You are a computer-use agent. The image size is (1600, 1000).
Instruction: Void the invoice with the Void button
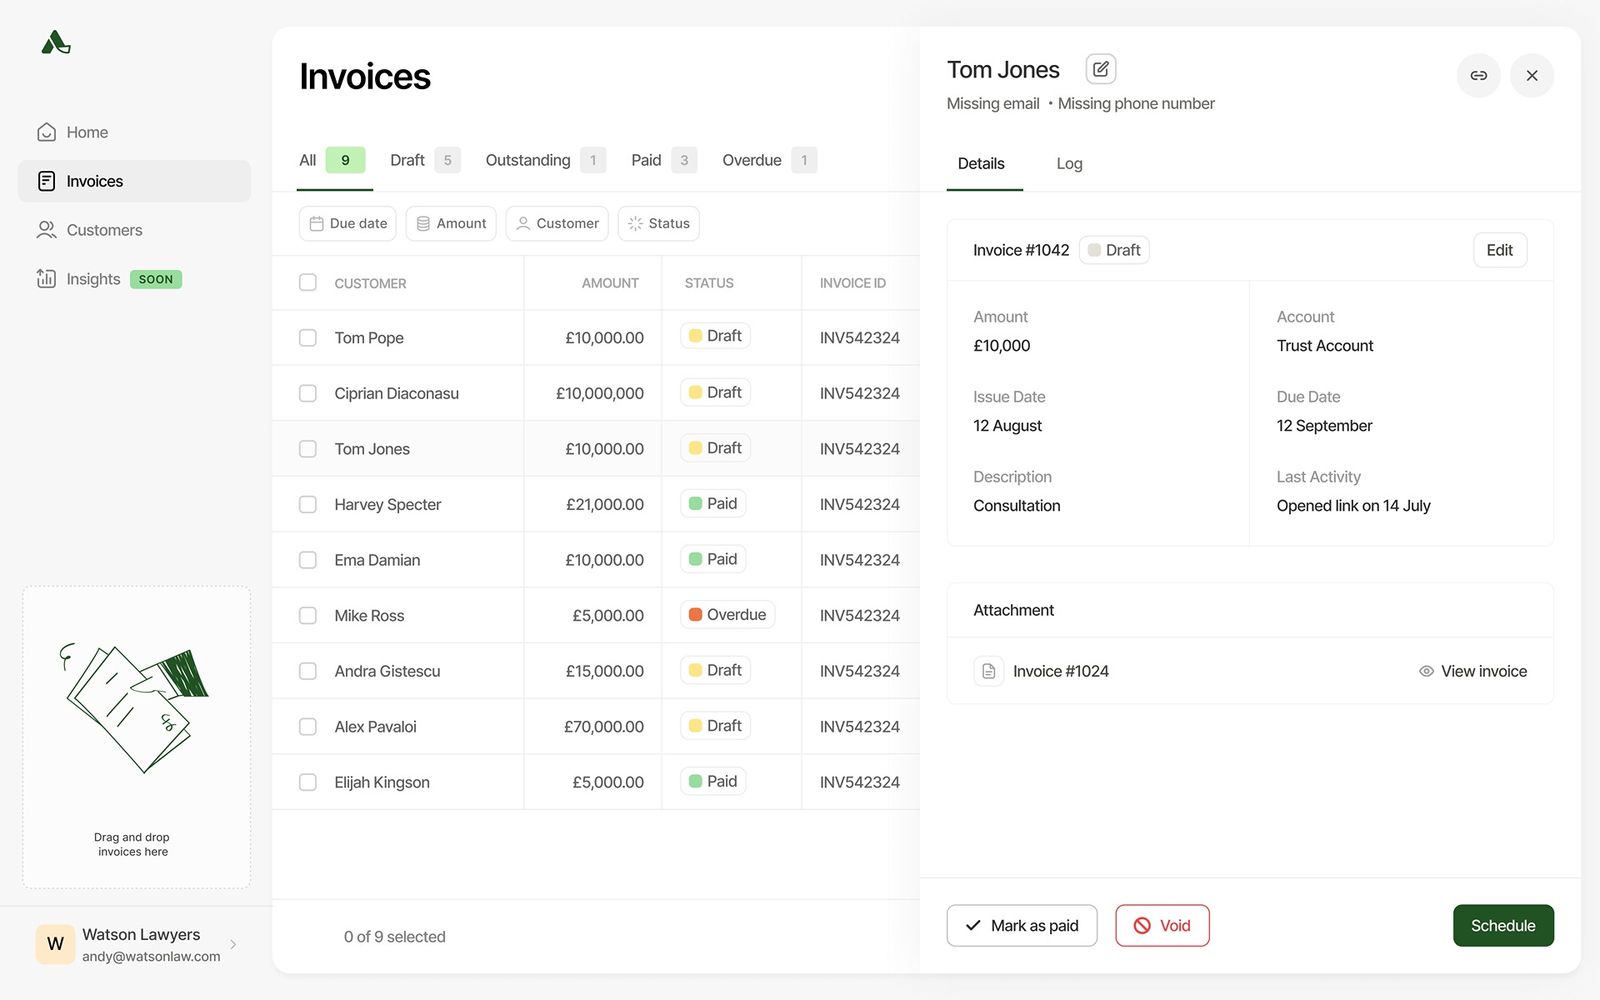tap(1162, 926)
